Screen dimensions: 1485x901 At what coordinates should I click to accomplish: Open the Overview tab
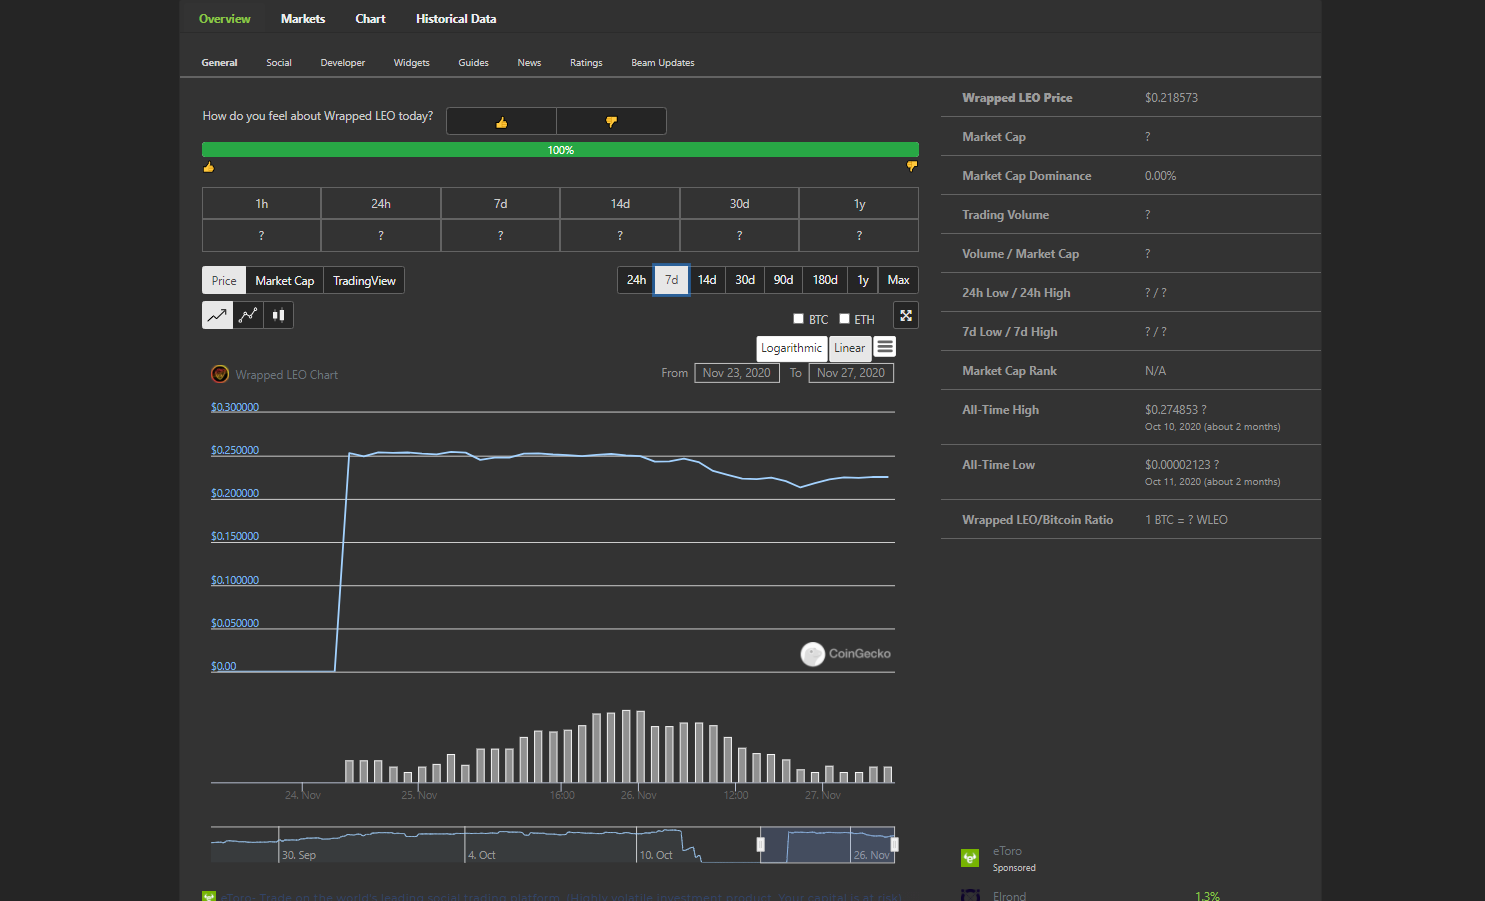point(225,19)
